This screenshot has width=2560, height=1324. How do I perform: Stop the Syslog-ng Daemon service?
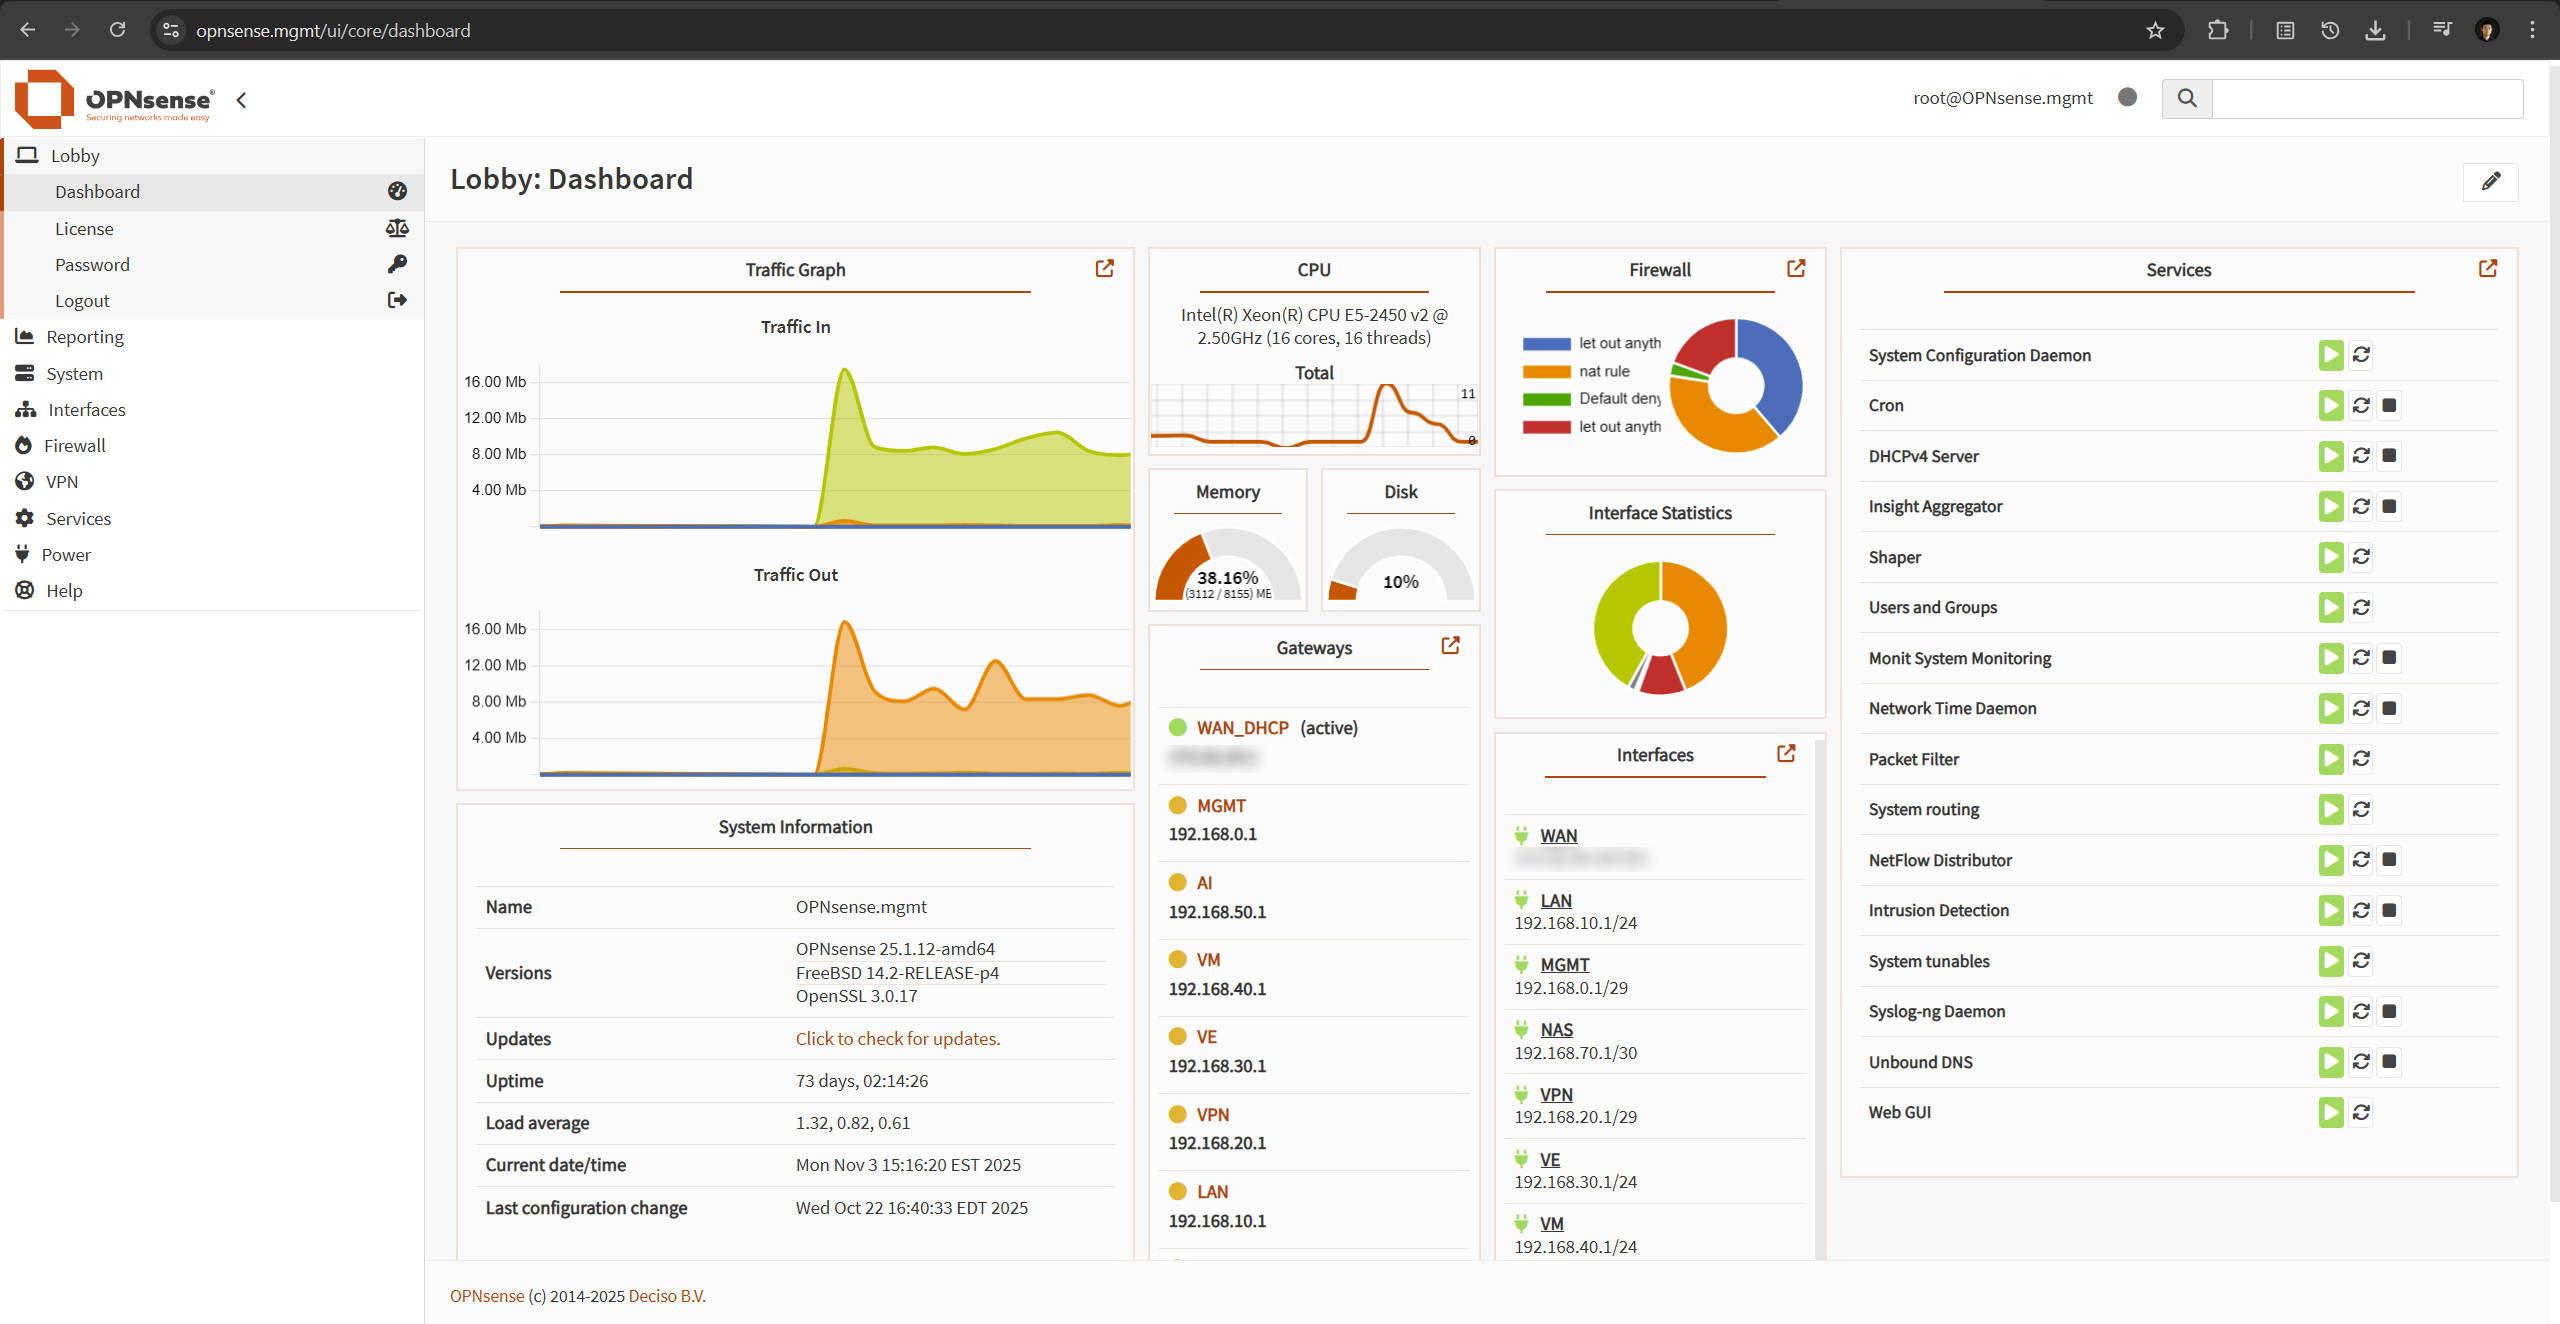point(2389,1011)
